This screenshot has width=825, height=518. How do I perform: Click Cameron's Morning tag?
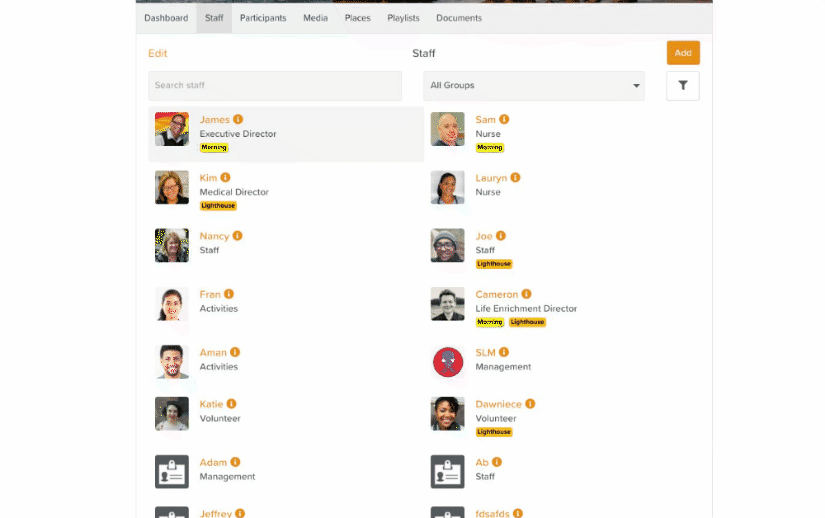pos(490,322)
